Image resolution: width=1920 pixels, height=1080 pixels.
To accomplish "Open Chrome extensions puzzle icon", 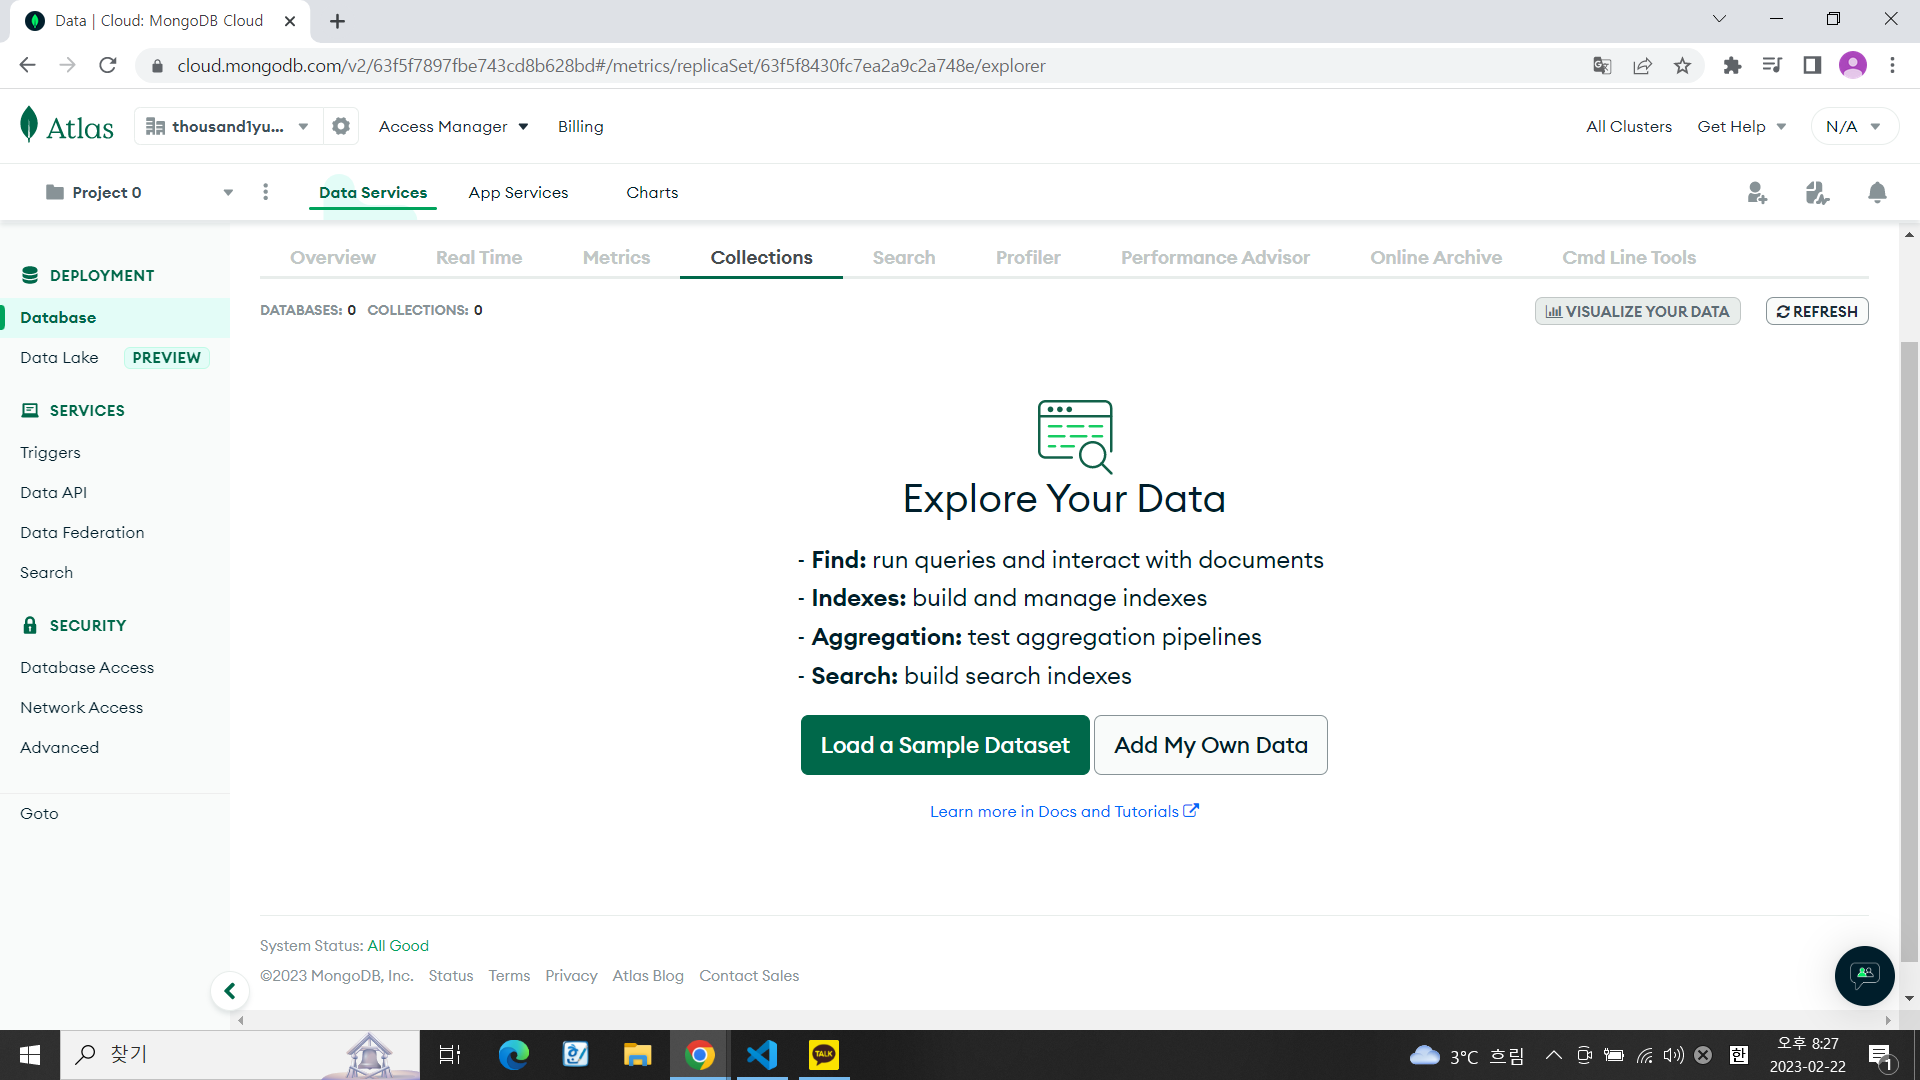I will pyautogui.click(x=1732, y=66).
